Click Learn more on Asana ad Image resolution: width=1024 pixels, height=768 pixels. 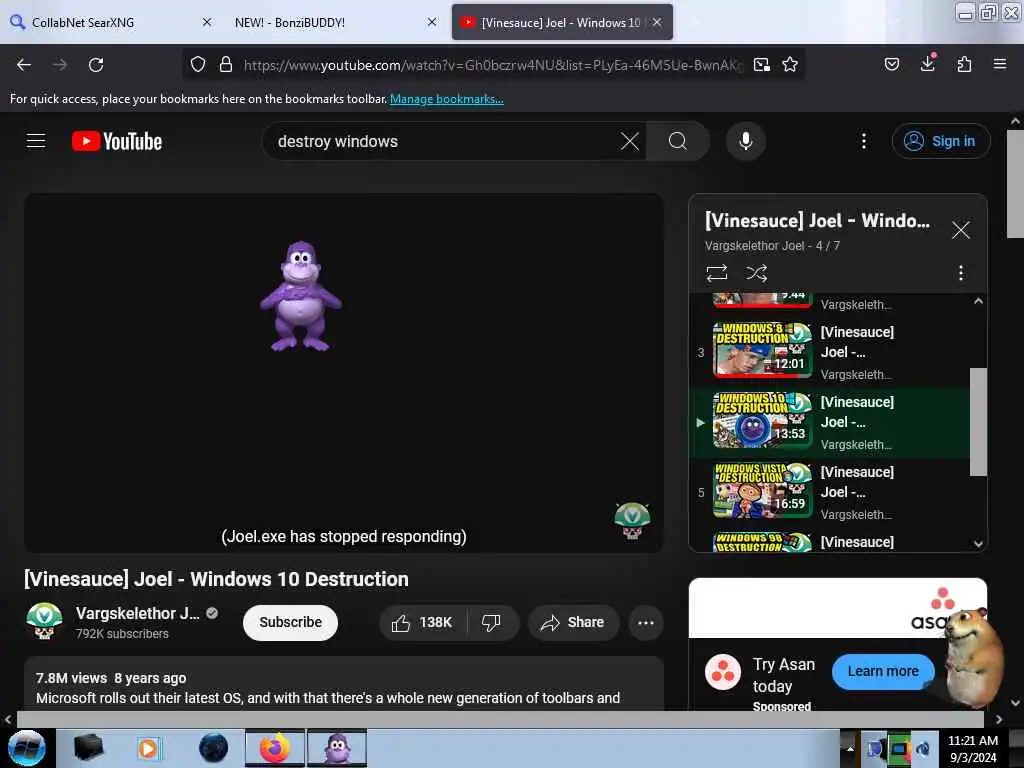(882, 671)
